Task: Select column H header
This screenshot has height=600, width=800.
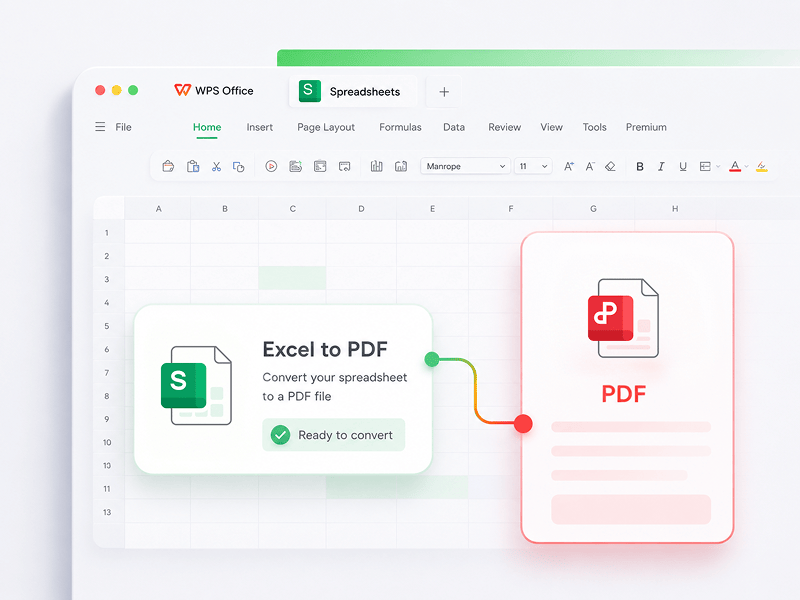Action: [x=675, y=209]
